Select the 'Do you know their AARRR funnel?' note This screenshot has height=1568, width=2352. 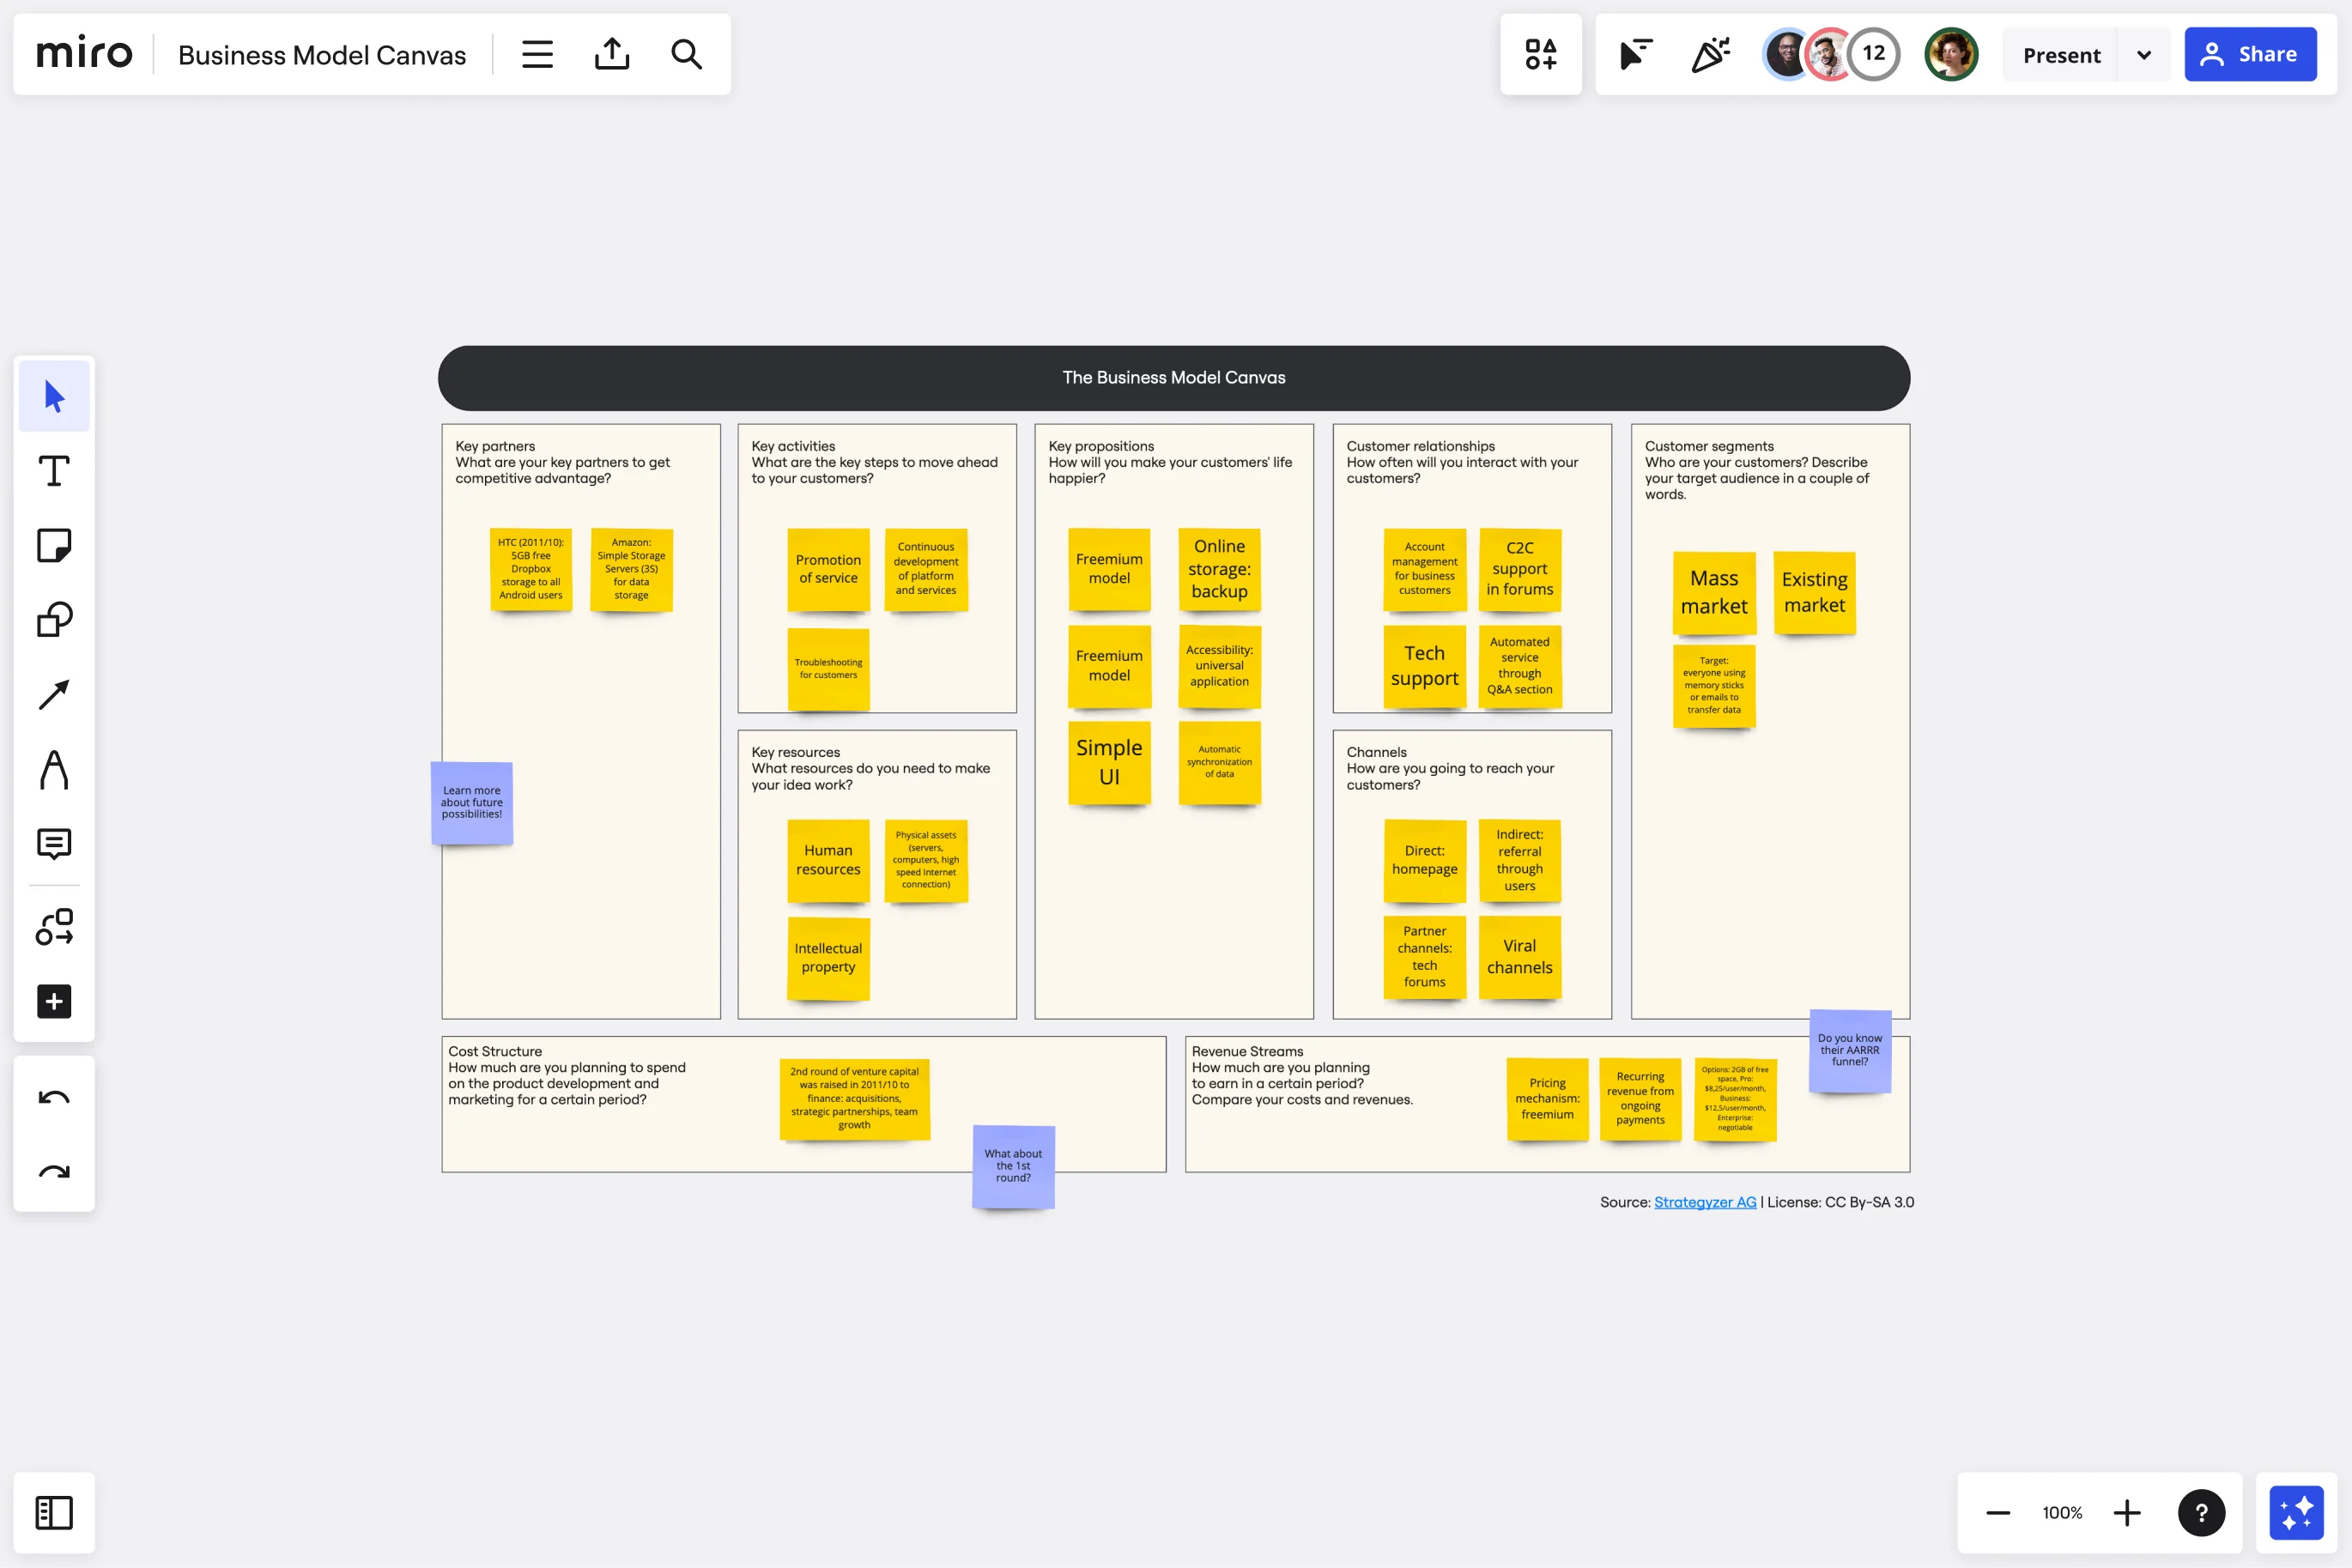pyautogui.click(x=1850, y=1051)
